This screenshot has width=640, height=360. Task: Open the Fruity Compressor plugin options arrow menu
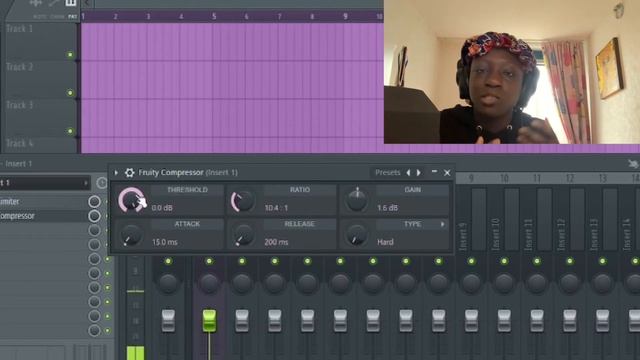click(x=116, y=173)
